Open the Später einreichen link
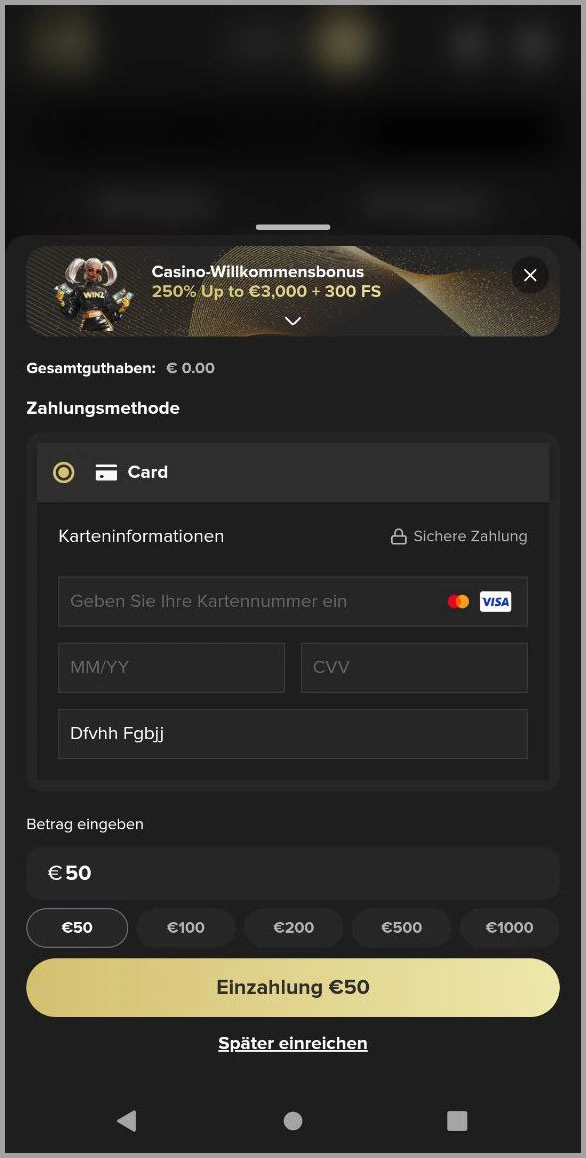The width and height of the screenshot is (586, 1158). pos(292,1043)
